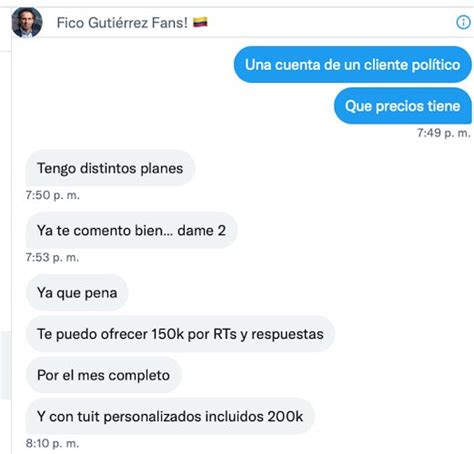
Task: Select the 'Tengo distintos planes' message bubble
Action: (110, 168)
